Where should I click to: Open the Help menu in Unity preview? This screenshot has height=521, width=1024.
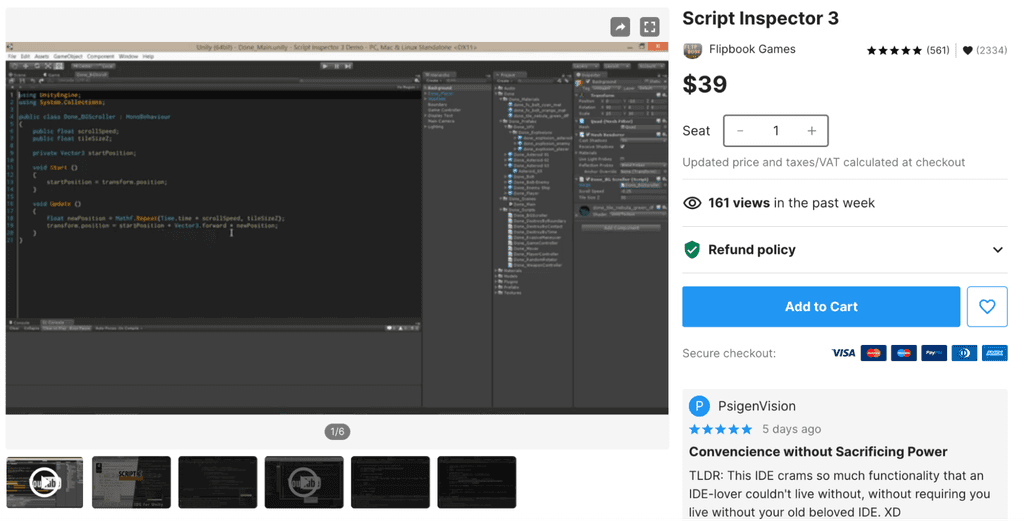[148, 56]
